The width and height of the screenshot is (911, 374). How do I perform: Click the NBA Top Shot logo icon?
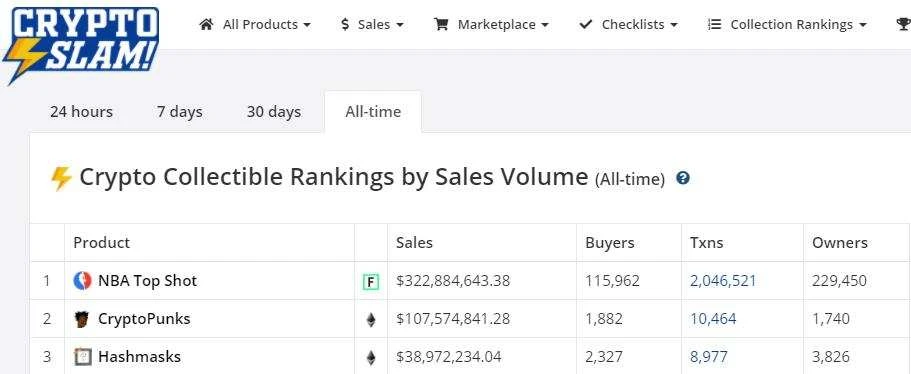tap(83, 281)
